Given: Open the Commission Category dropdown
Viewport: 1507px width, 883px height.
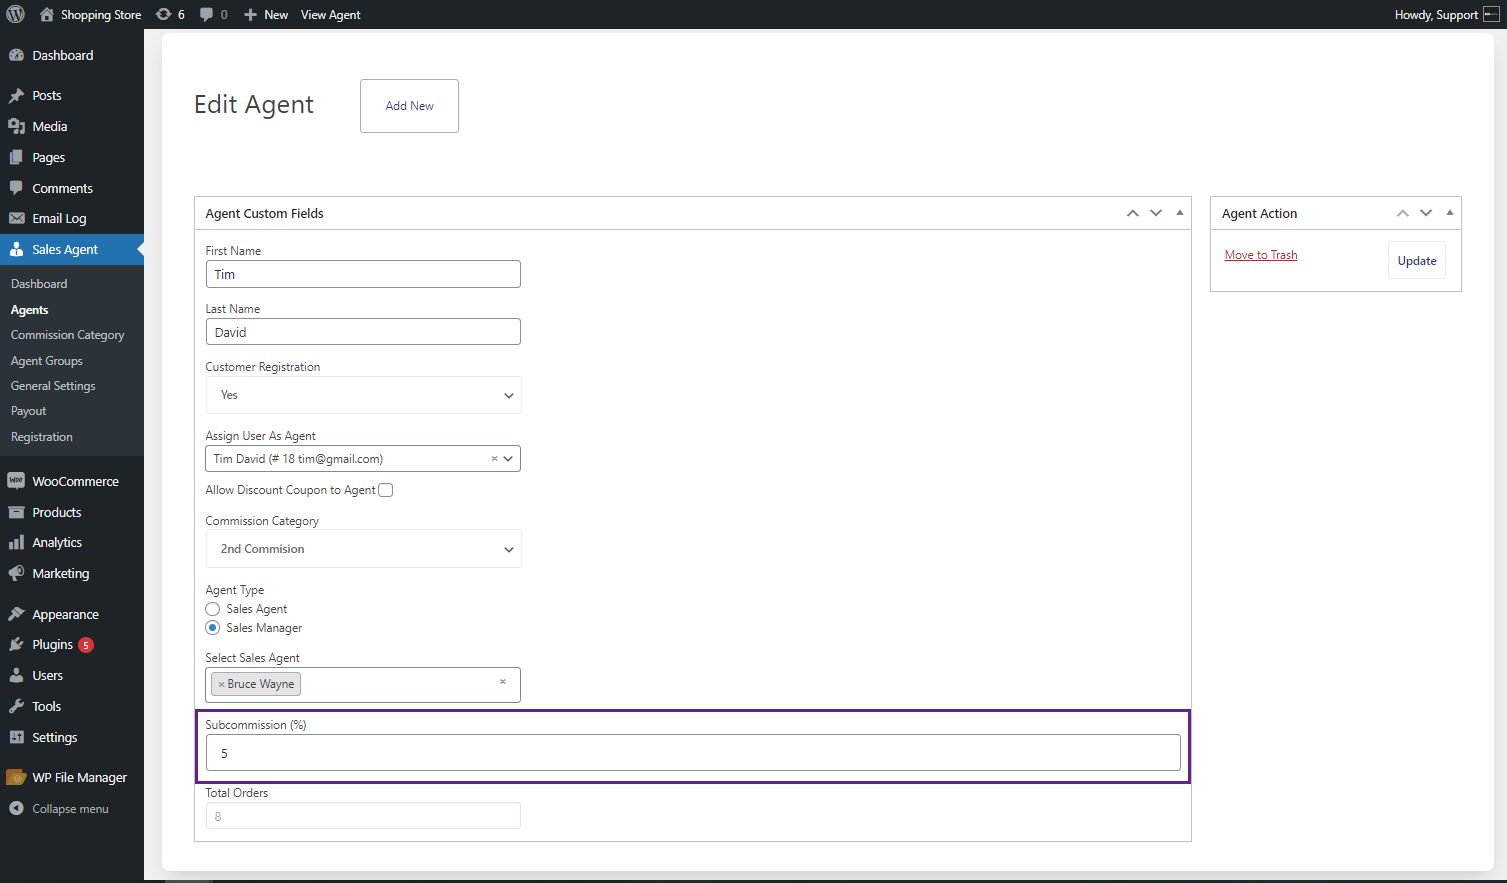Looking at the screenshot, I should [x=364, y=549].
